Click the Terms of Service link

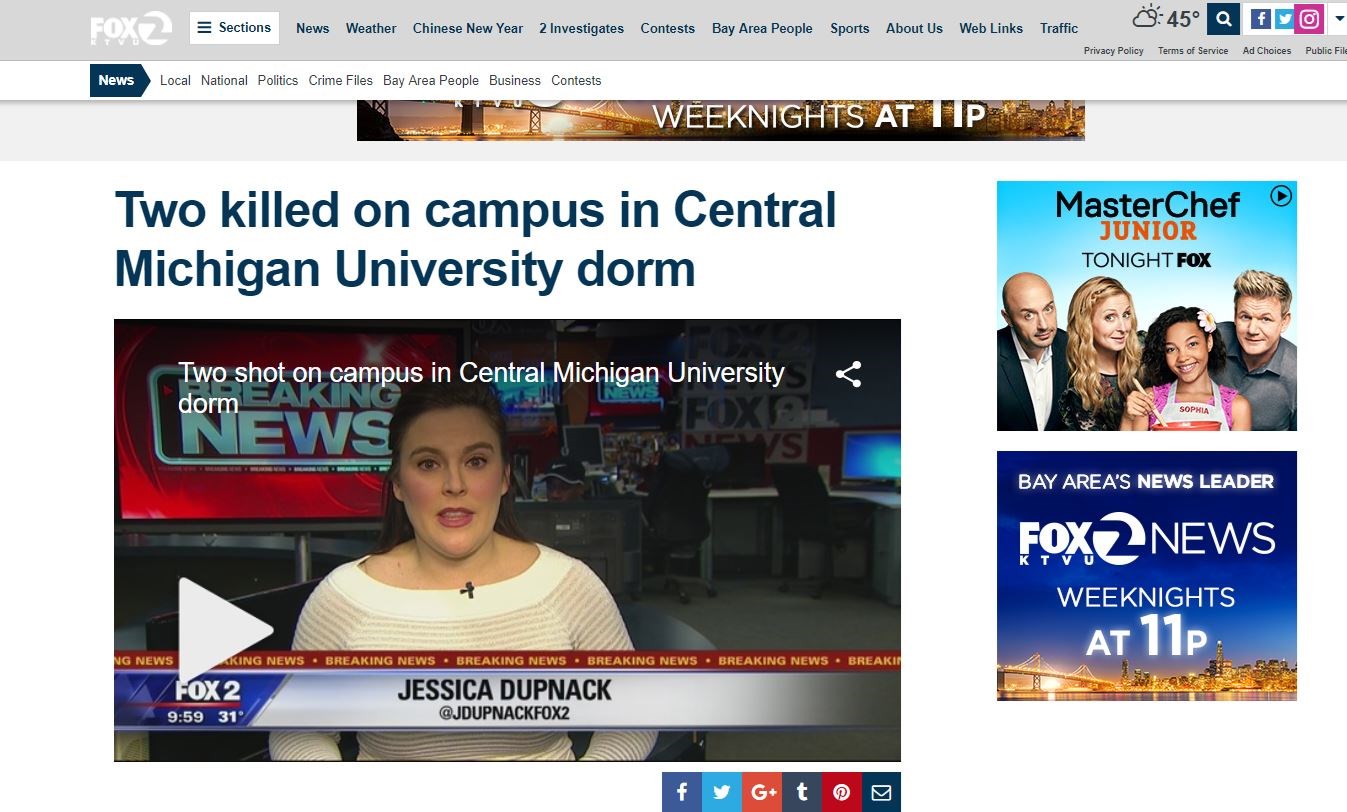(x=1192, y=51)
